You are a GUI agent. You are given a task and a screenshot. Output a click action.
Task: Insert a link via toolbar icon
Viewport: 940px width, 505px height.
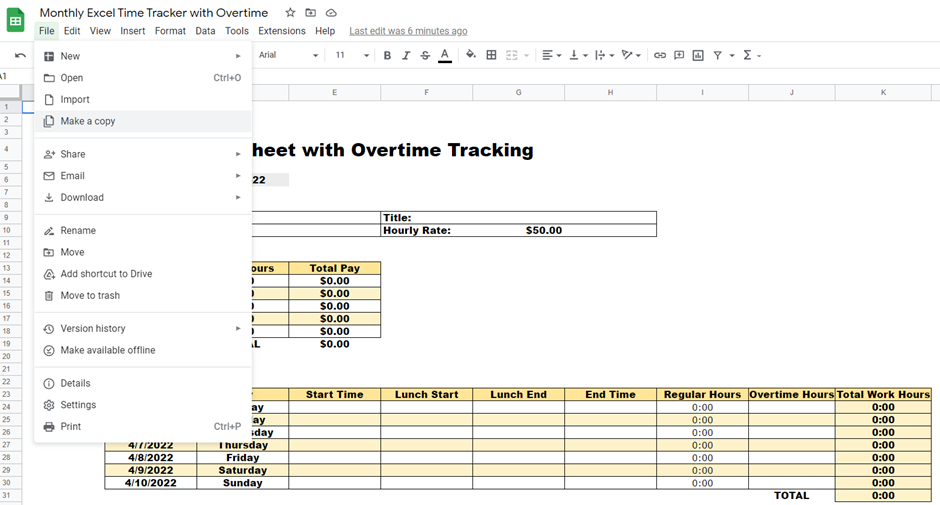(659, 55)
